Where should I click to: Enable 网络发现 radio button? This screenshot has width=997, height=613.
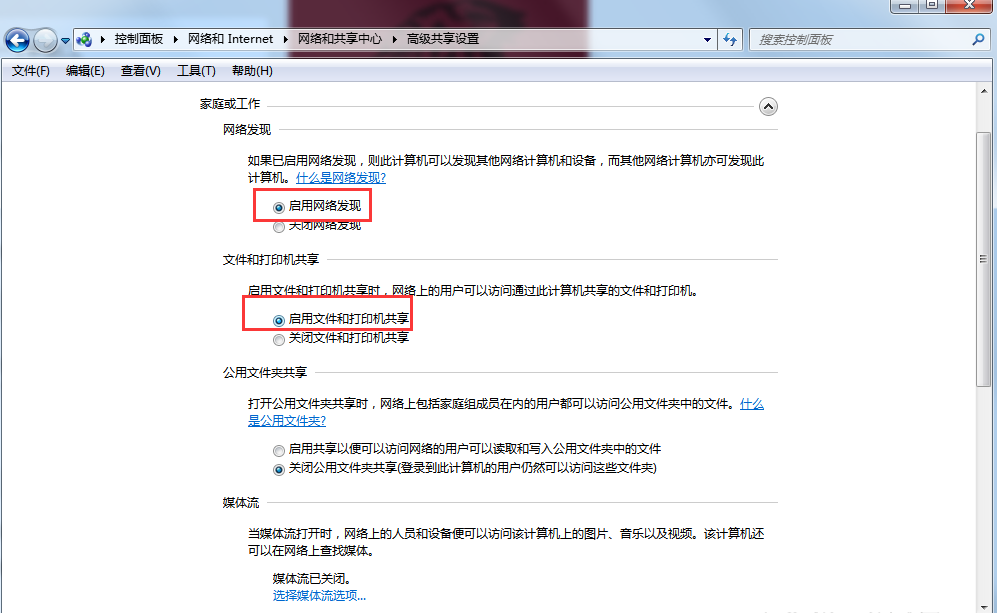coord(278,206)
